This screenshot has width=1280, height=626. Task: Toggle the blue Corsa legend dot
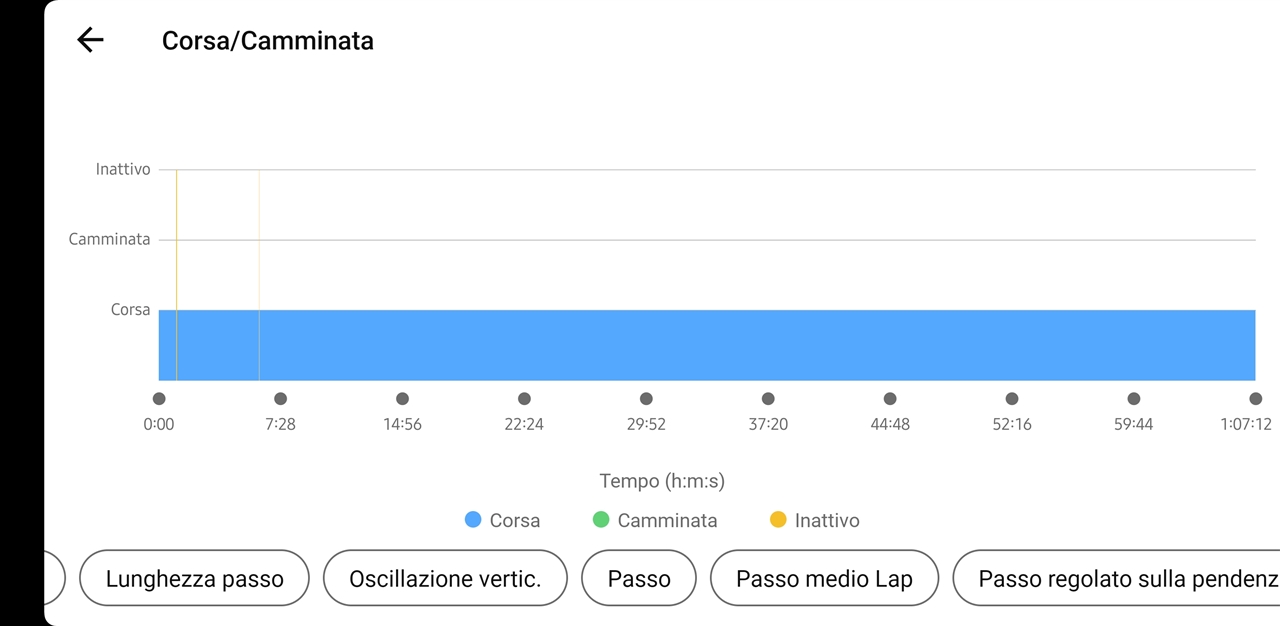point(473,519)
